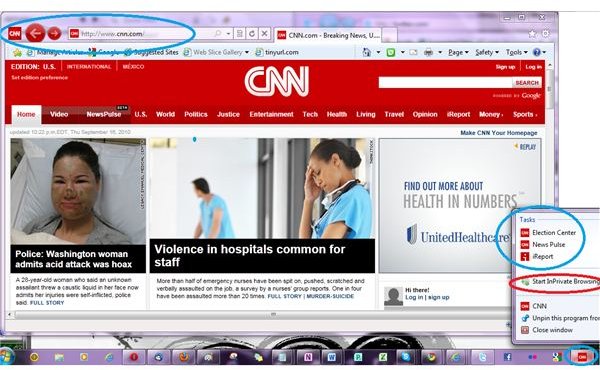This screenshot has height=370, width=600.
Task: Expand the Home button dropdown arrow
Action: click(378, 52)
